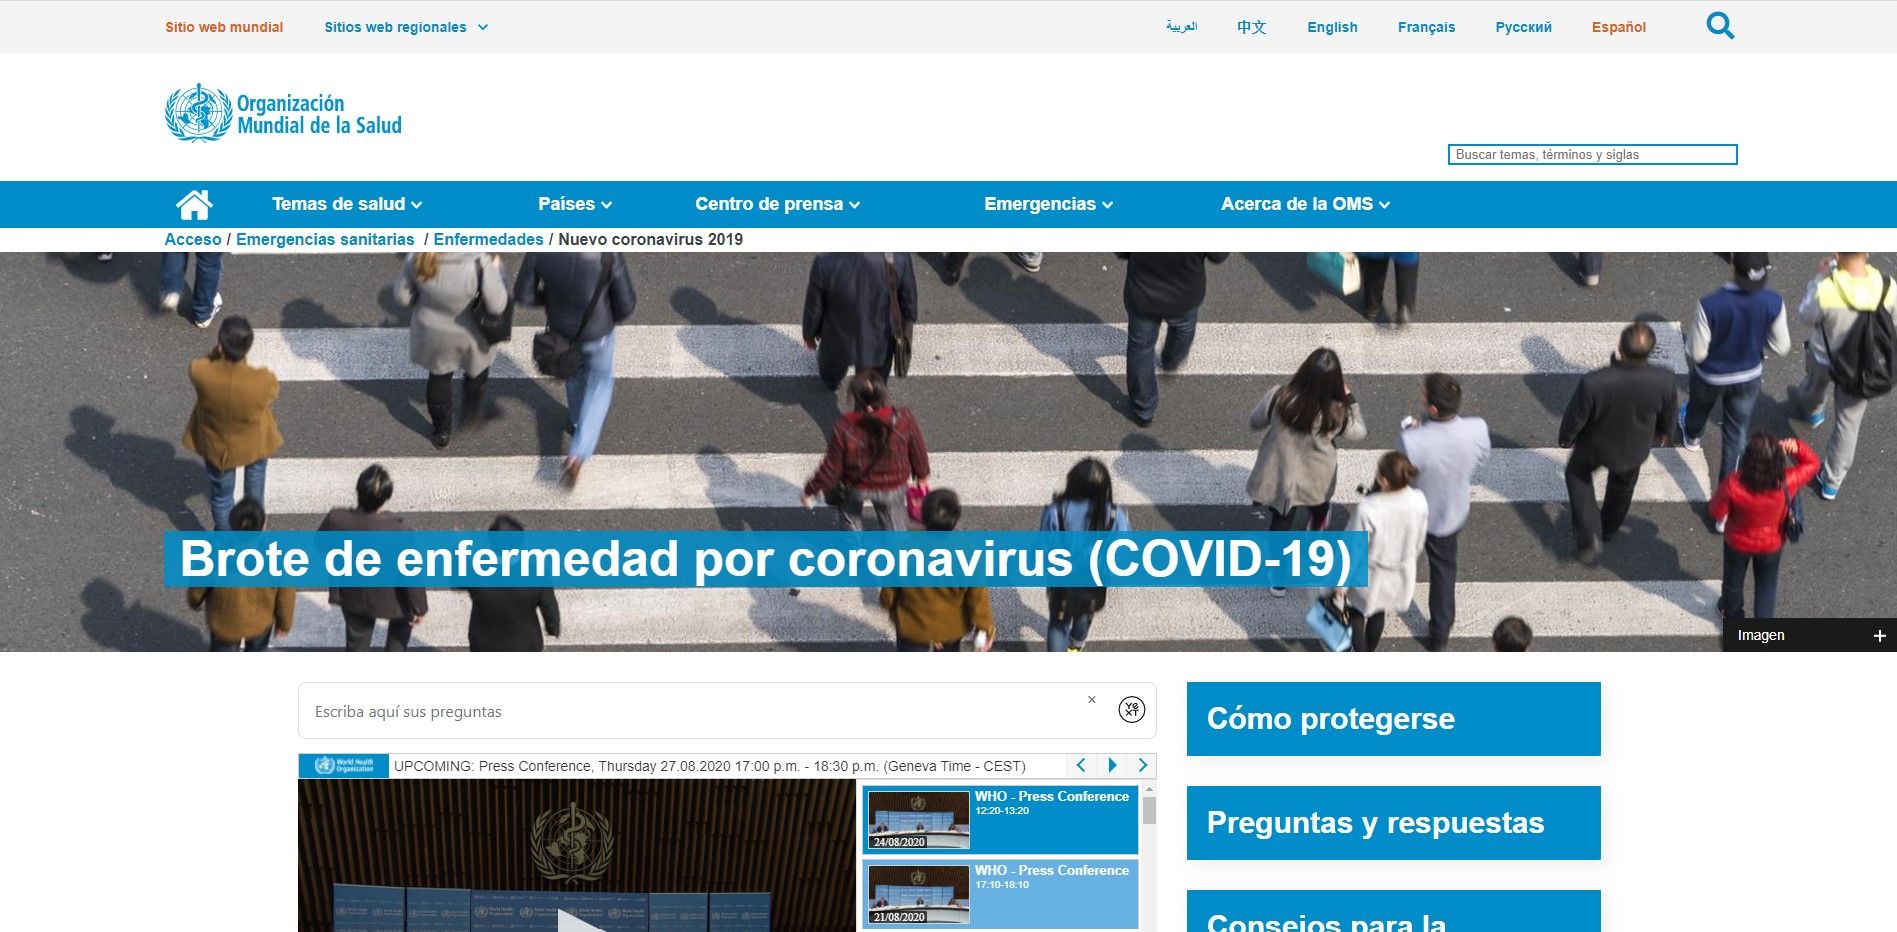Viewport: 1897px width, 932px height.
Task: Click the Brote de enfermedad por coronavirus title
Action: pyautogui.click(x=765, y=558)
